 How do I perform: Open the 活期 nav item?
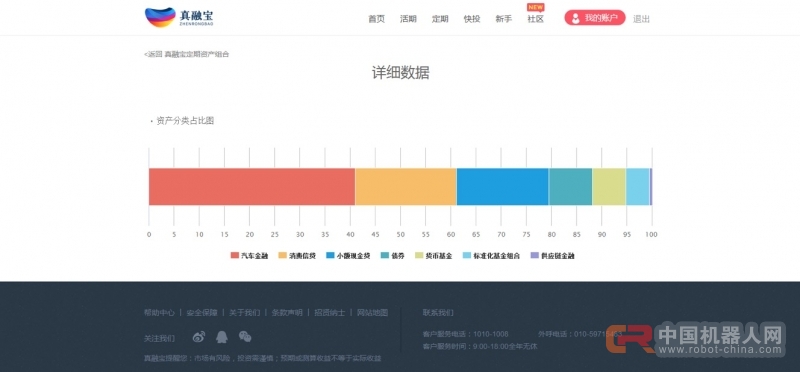point(408,19)
